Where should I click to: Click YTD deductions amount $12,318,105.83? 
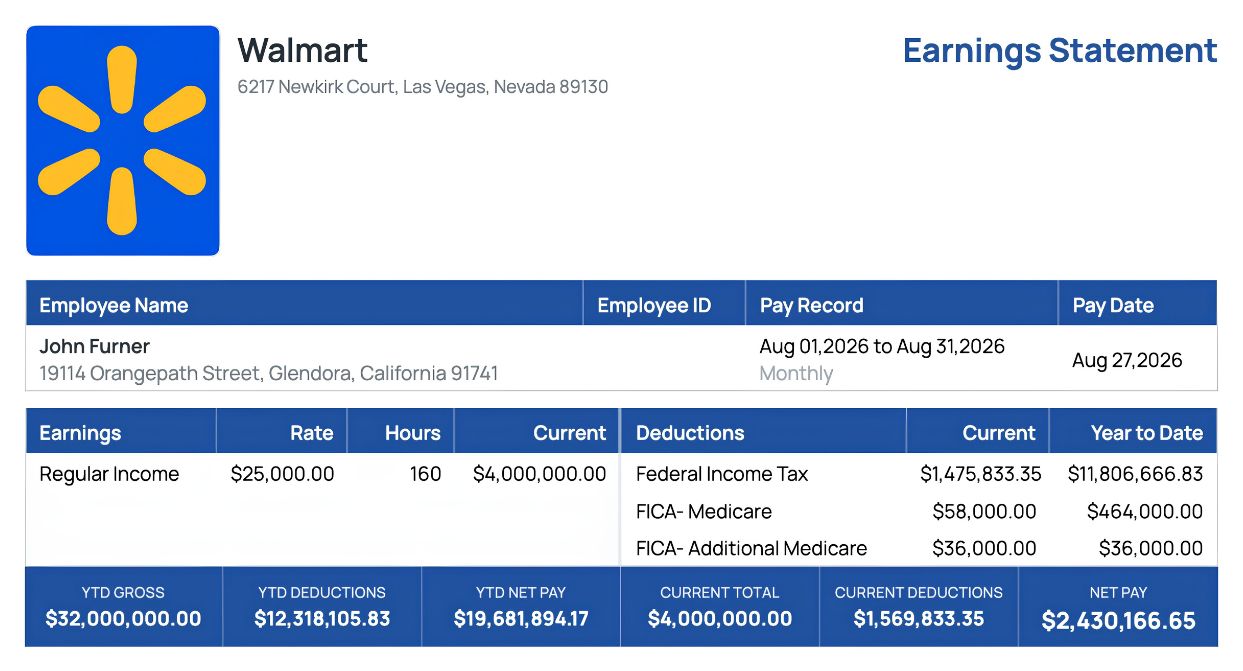pyautogui.click(x=322, y=619)
